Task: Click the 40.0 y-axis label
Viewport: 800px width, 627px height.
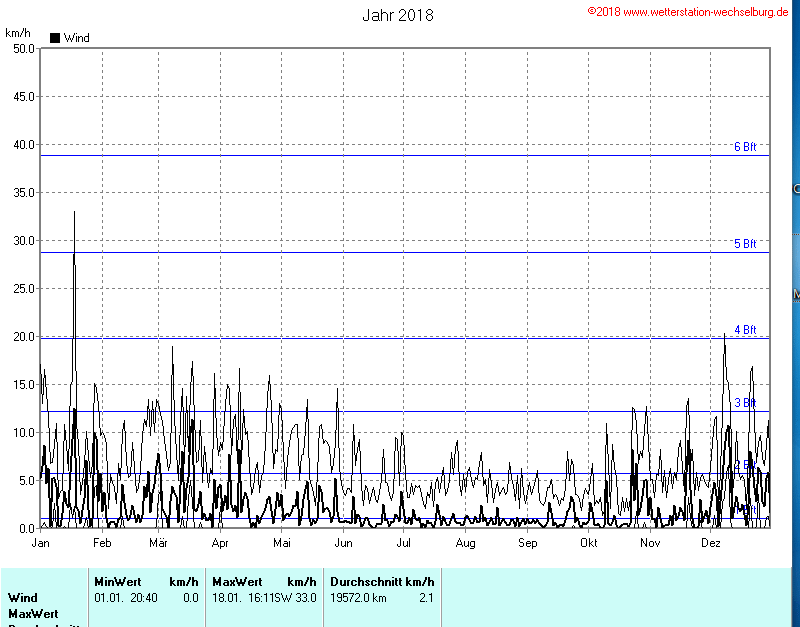Action: point(24,145)
